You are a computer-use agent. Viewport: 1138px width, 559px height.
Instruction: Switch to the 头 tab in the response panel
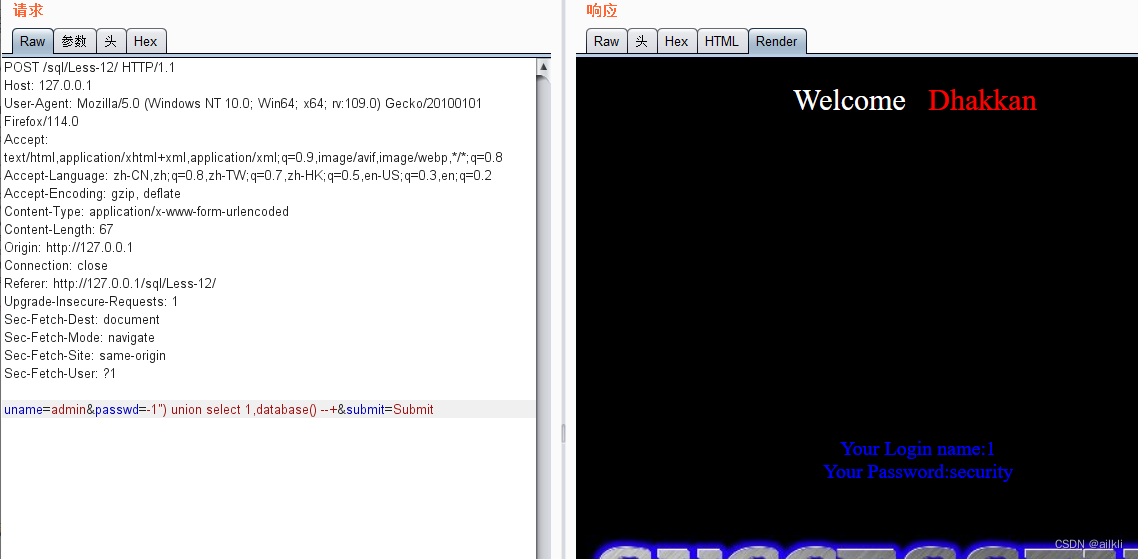(x=642, y=41)
